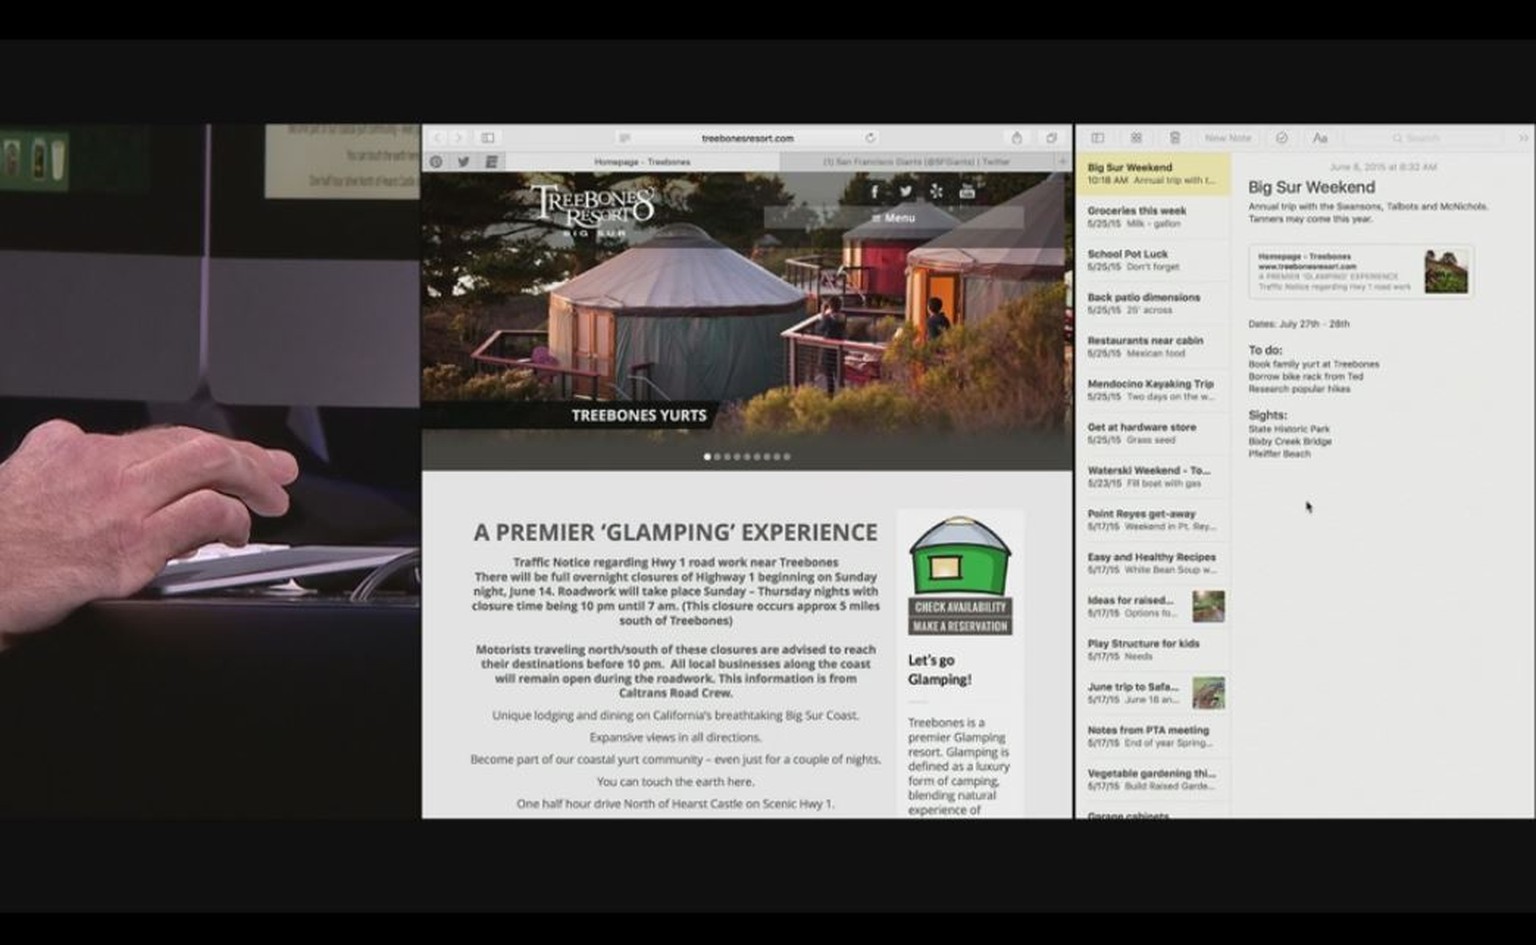Open the resort's Facebook page icon
This screenshot has height=945, width=1536.
[874, 192]
